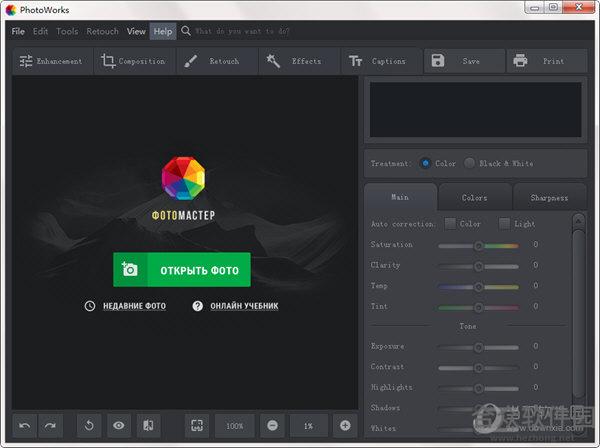Click the clock icon beside НЕДАВНИЕ ФОТО
Viewport: 600px width, 448px height.
[x=90, y=306]
